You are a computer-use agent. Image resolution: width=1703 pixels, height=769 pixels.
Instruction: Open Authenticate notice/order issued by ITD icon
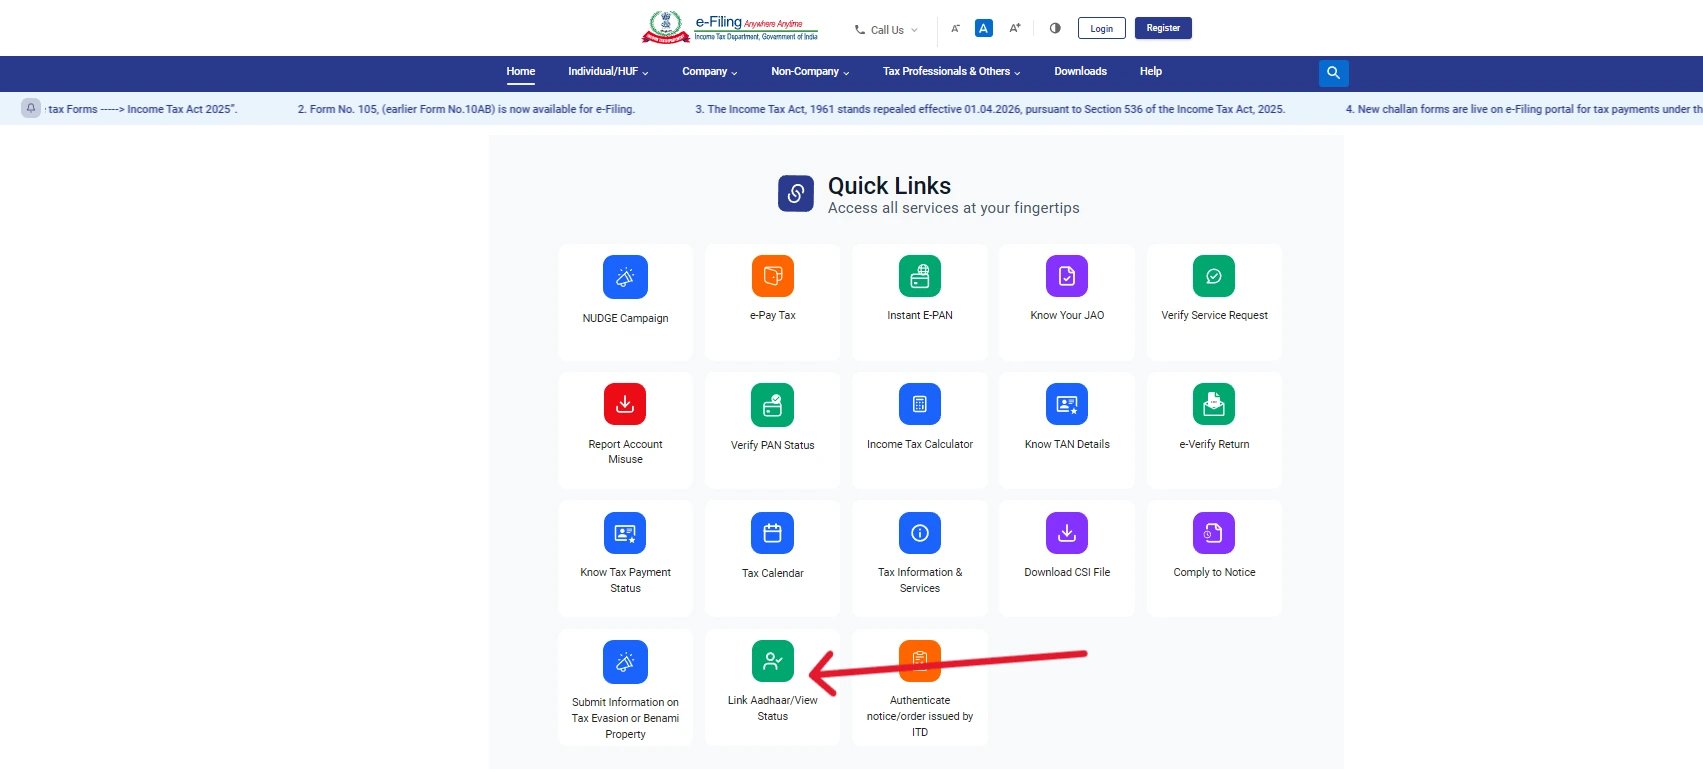tap(920, 661)
